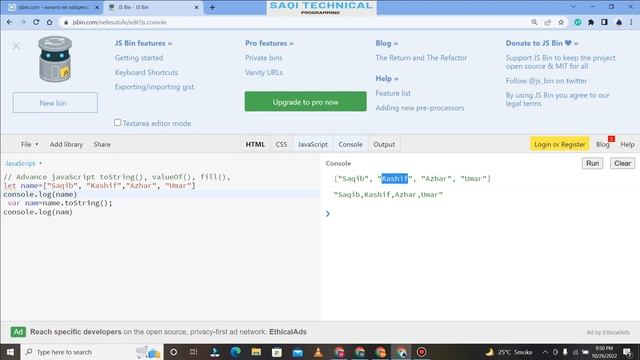
Task: Close the JS Bin welcome panel
Action: click(16, 46)
